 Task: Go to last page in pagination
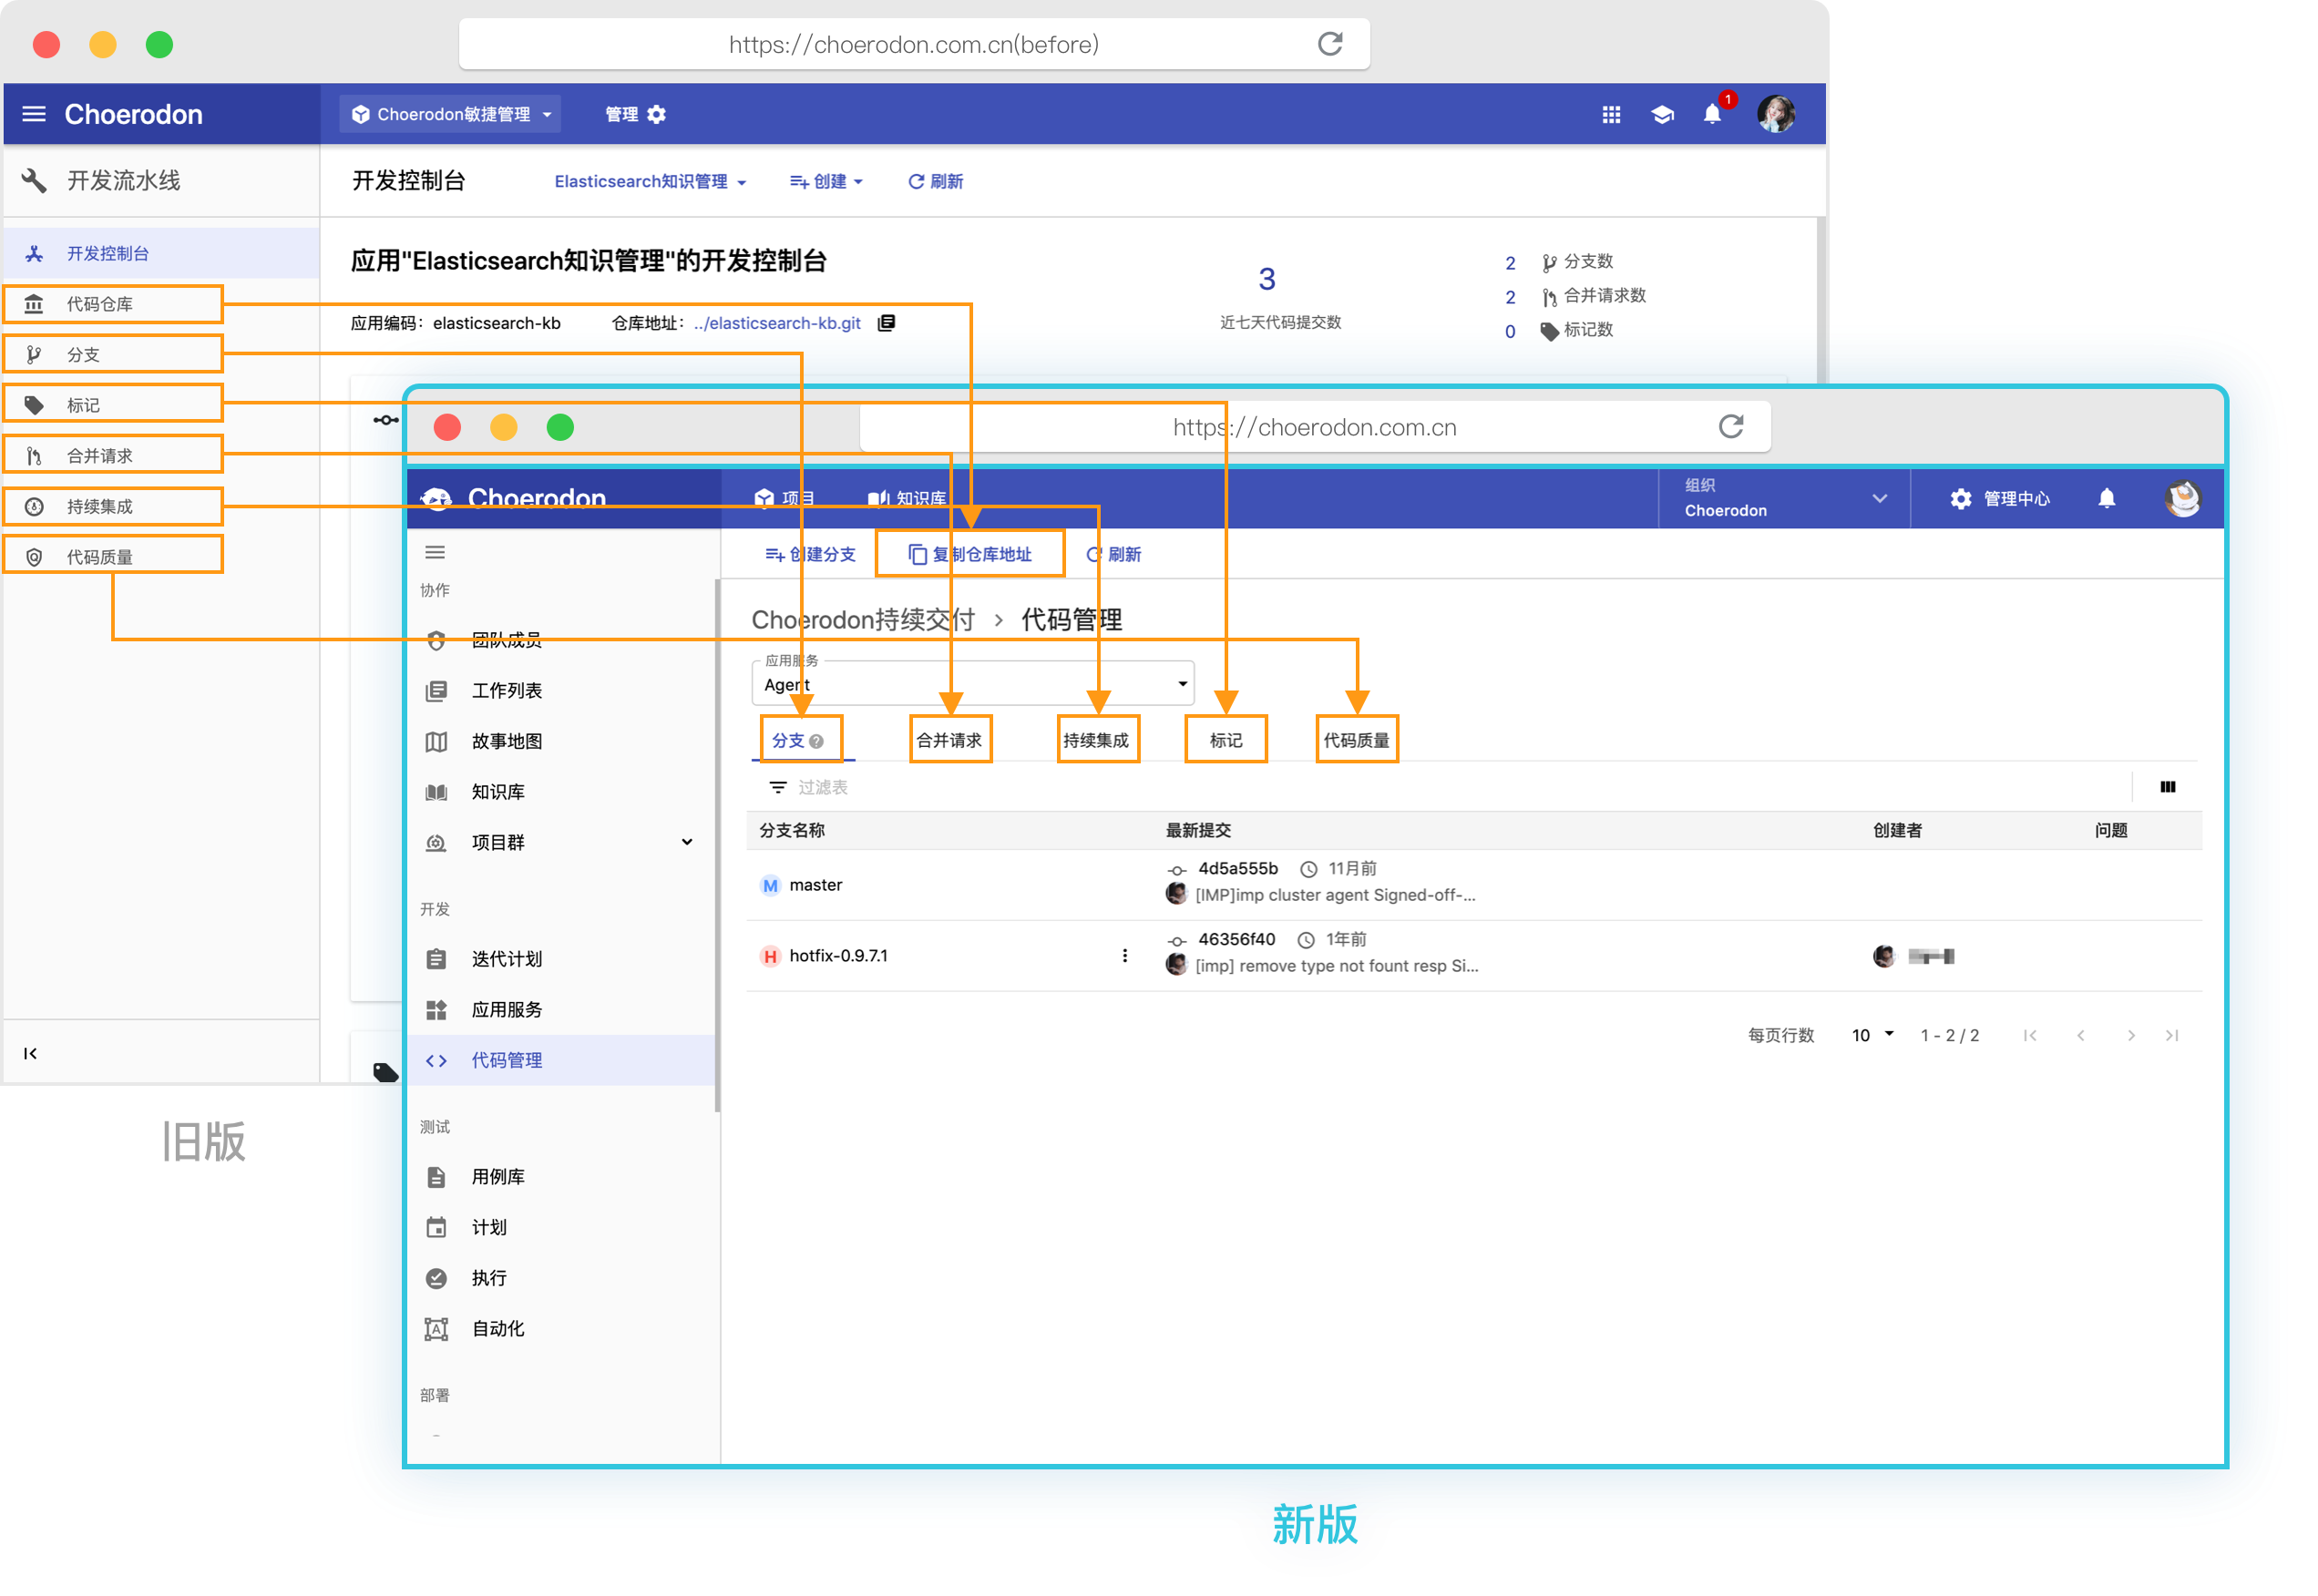(2171, 1035)
